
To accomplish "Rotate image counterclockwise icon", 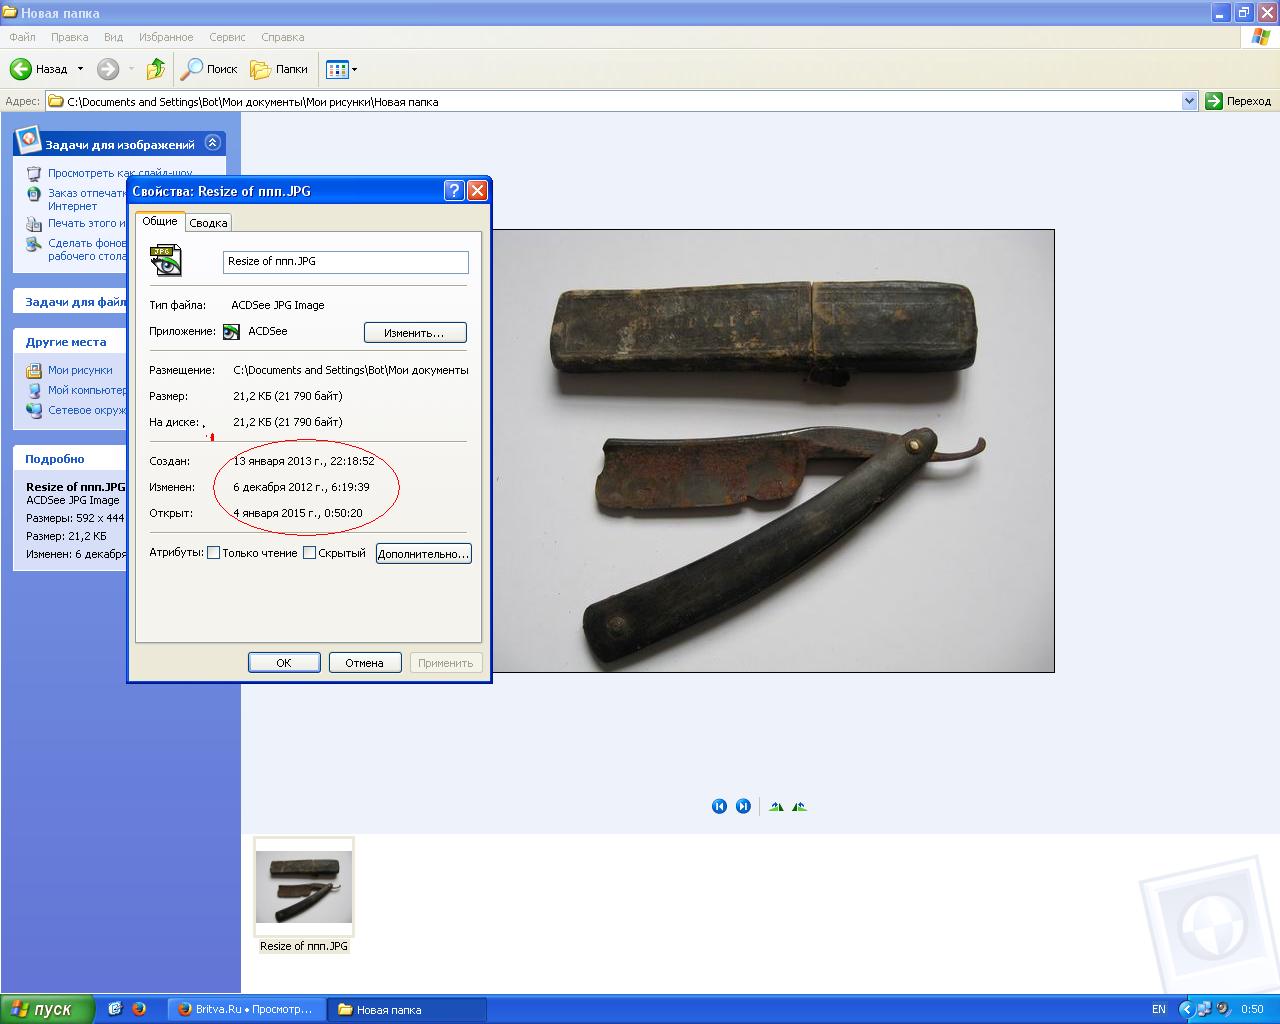I will coord(799,806).
